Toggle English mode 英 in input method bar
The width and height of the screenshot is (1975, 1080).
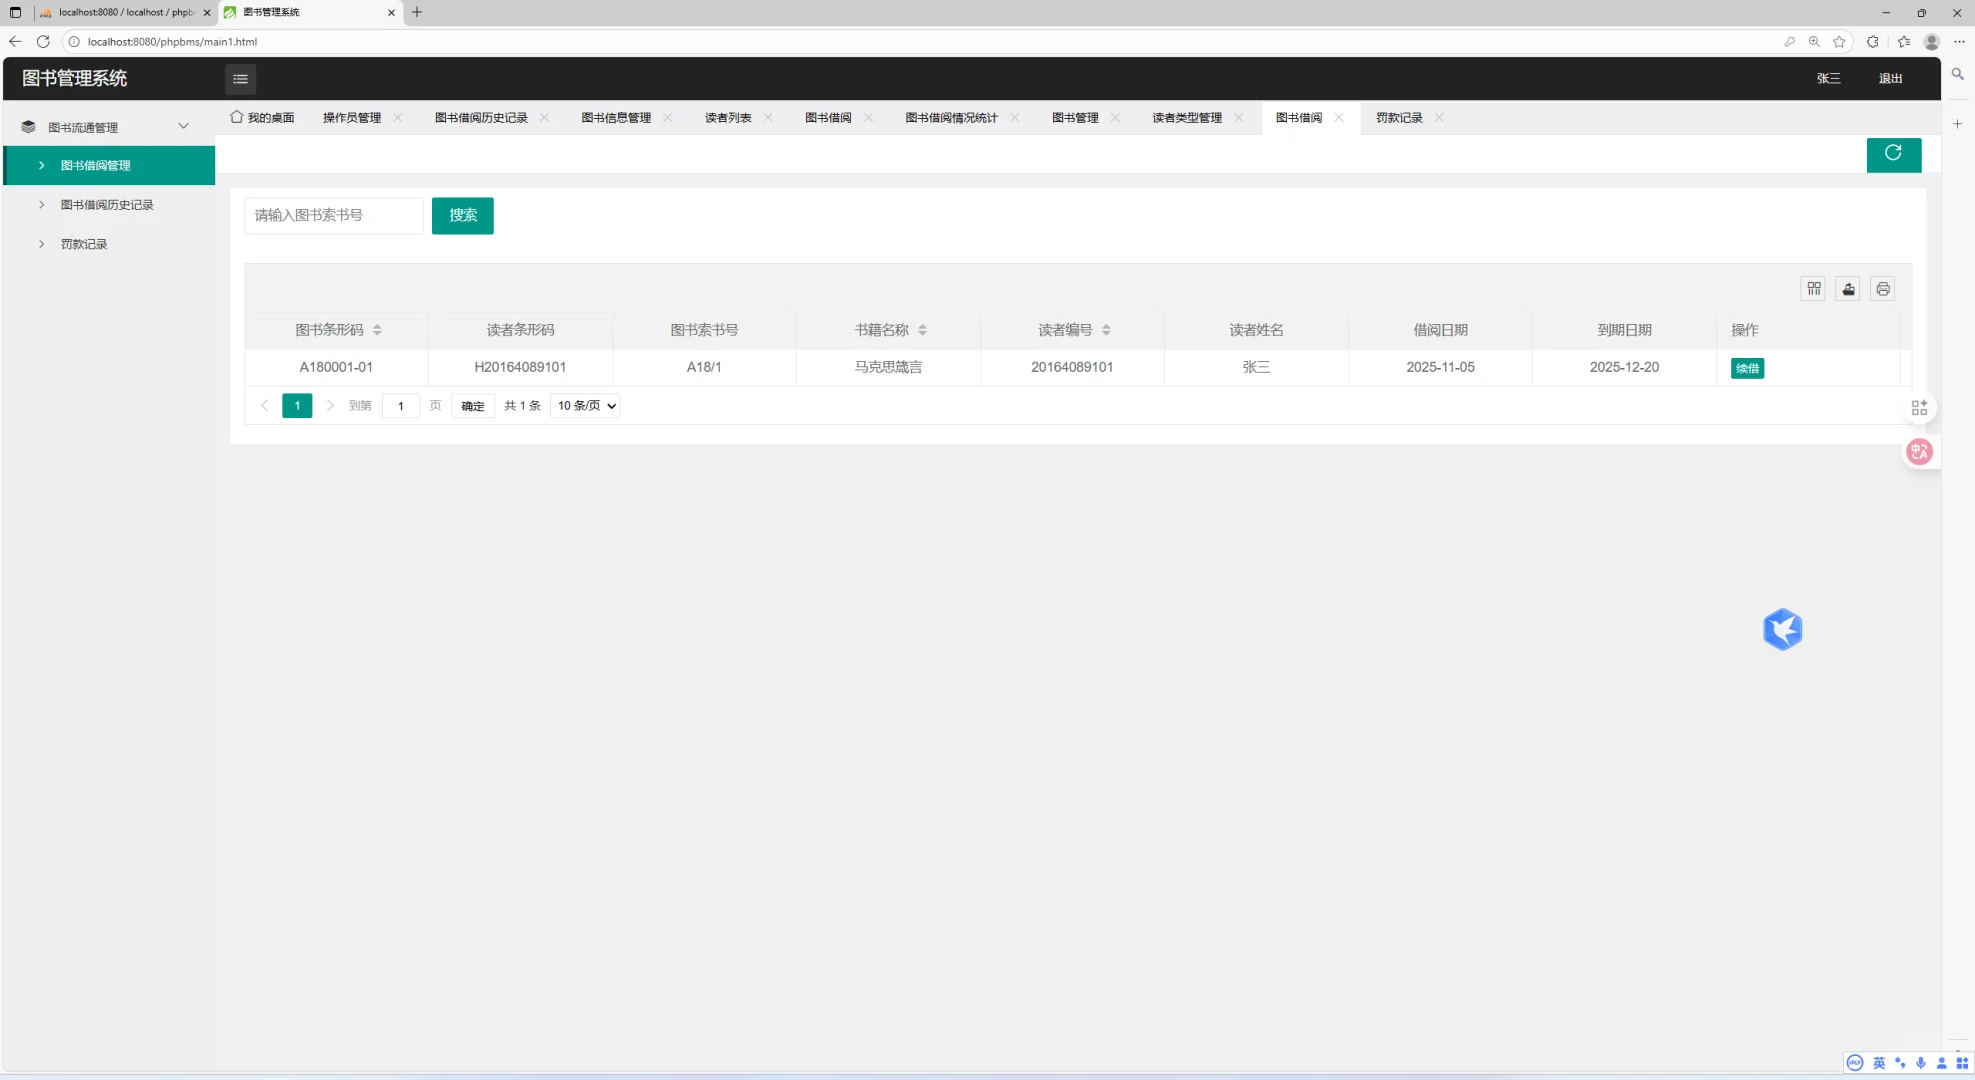pos(1878,1063)
